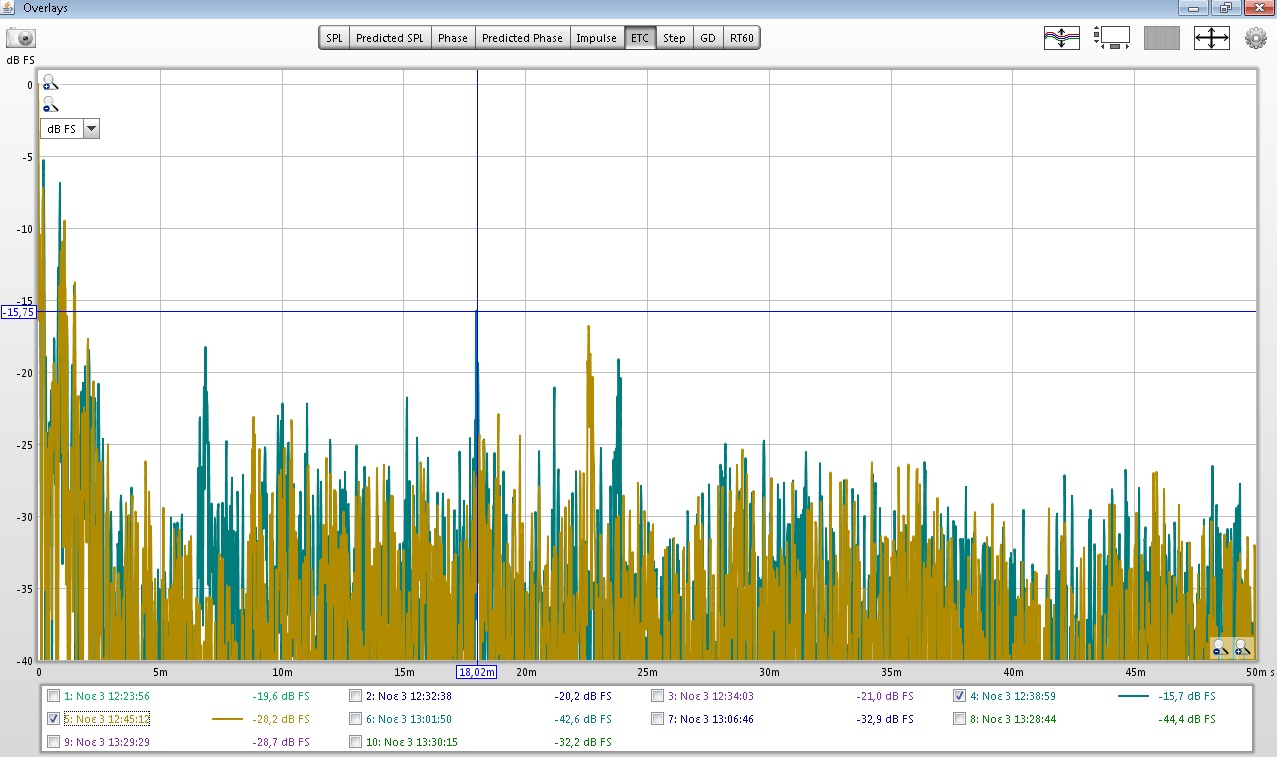The width and height of the screenshot is (1277, 757).
Task: Click the vertical zoom-out magnifier at top-left
Action: (50, 104)
